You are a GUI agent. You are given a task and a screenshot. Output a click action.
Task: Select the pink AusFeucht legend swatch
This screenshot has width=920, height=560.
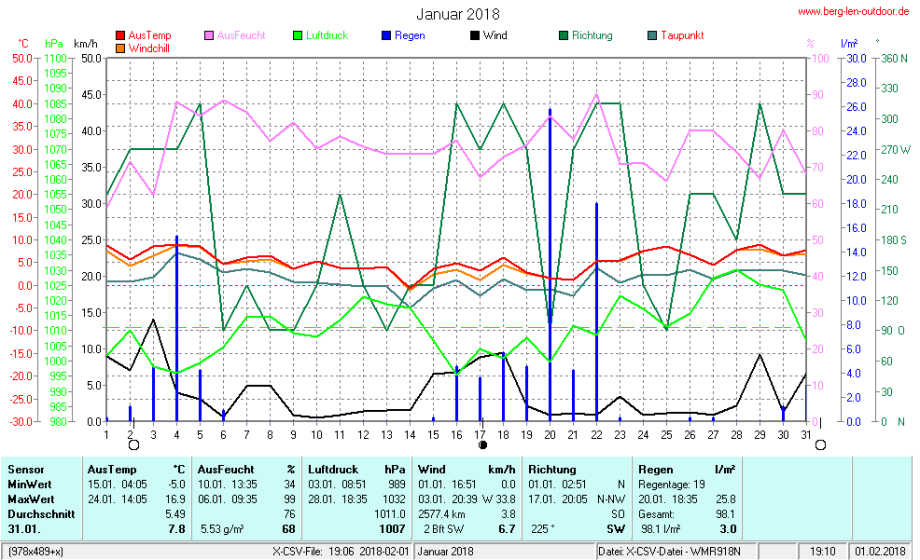209,36
